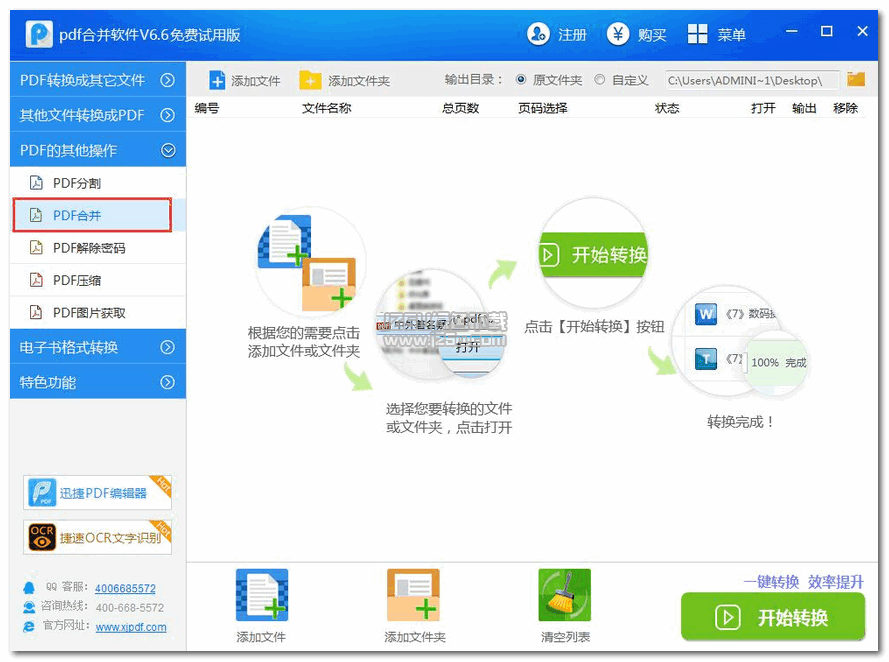The width and height of the screenshot is (889, 662).
Task: Select the 原文件夹 radio button
Action: 520,80
